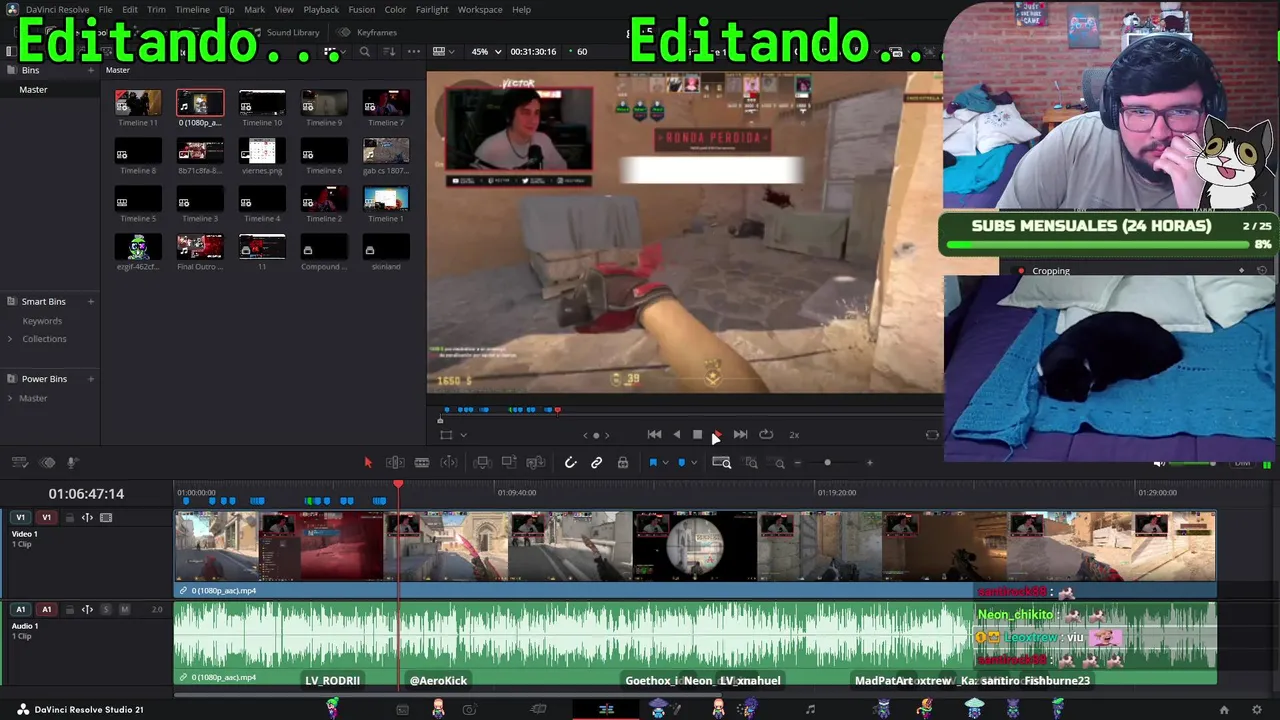Select the viernes.png thumbnail

click(262, 151)
